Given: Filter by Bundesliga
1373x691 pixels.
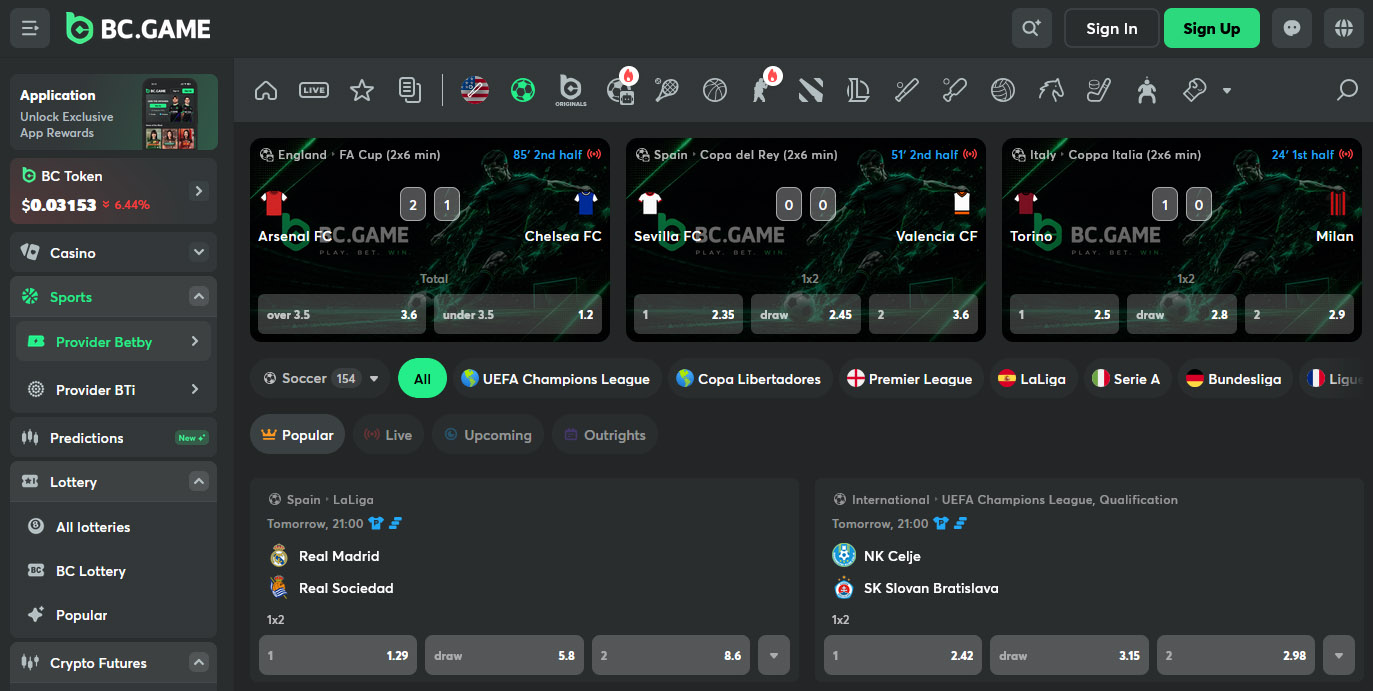Looking at the screenshot, I should [x=1235, y=379].
